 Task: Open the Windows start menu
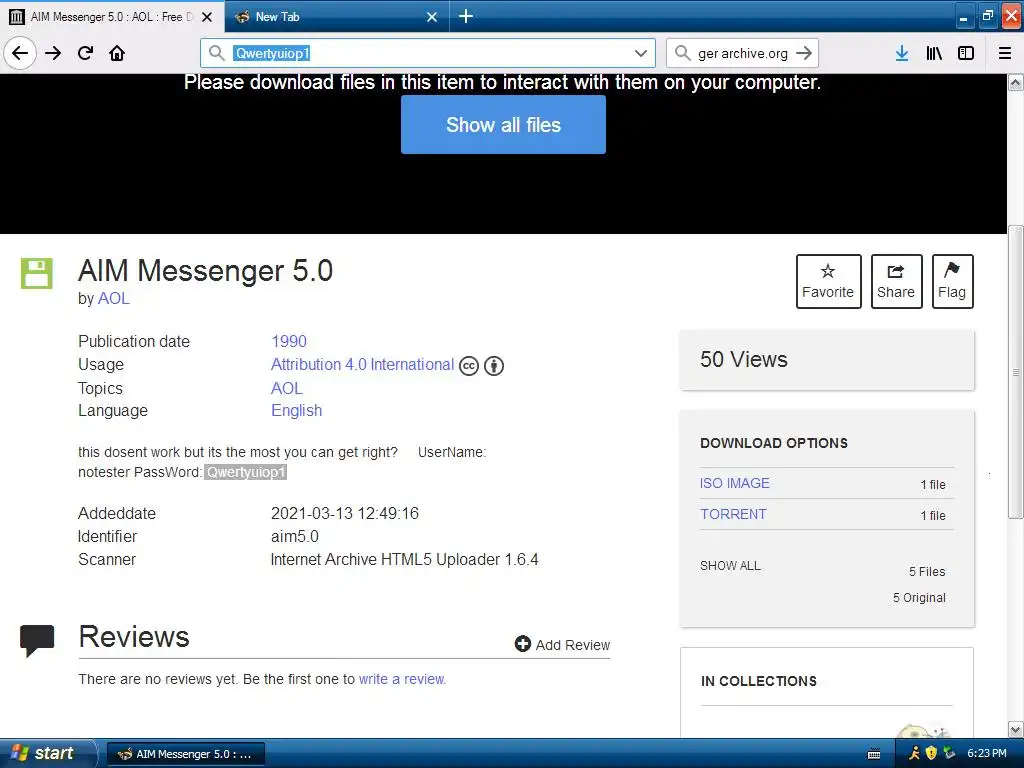click(48, 754)
